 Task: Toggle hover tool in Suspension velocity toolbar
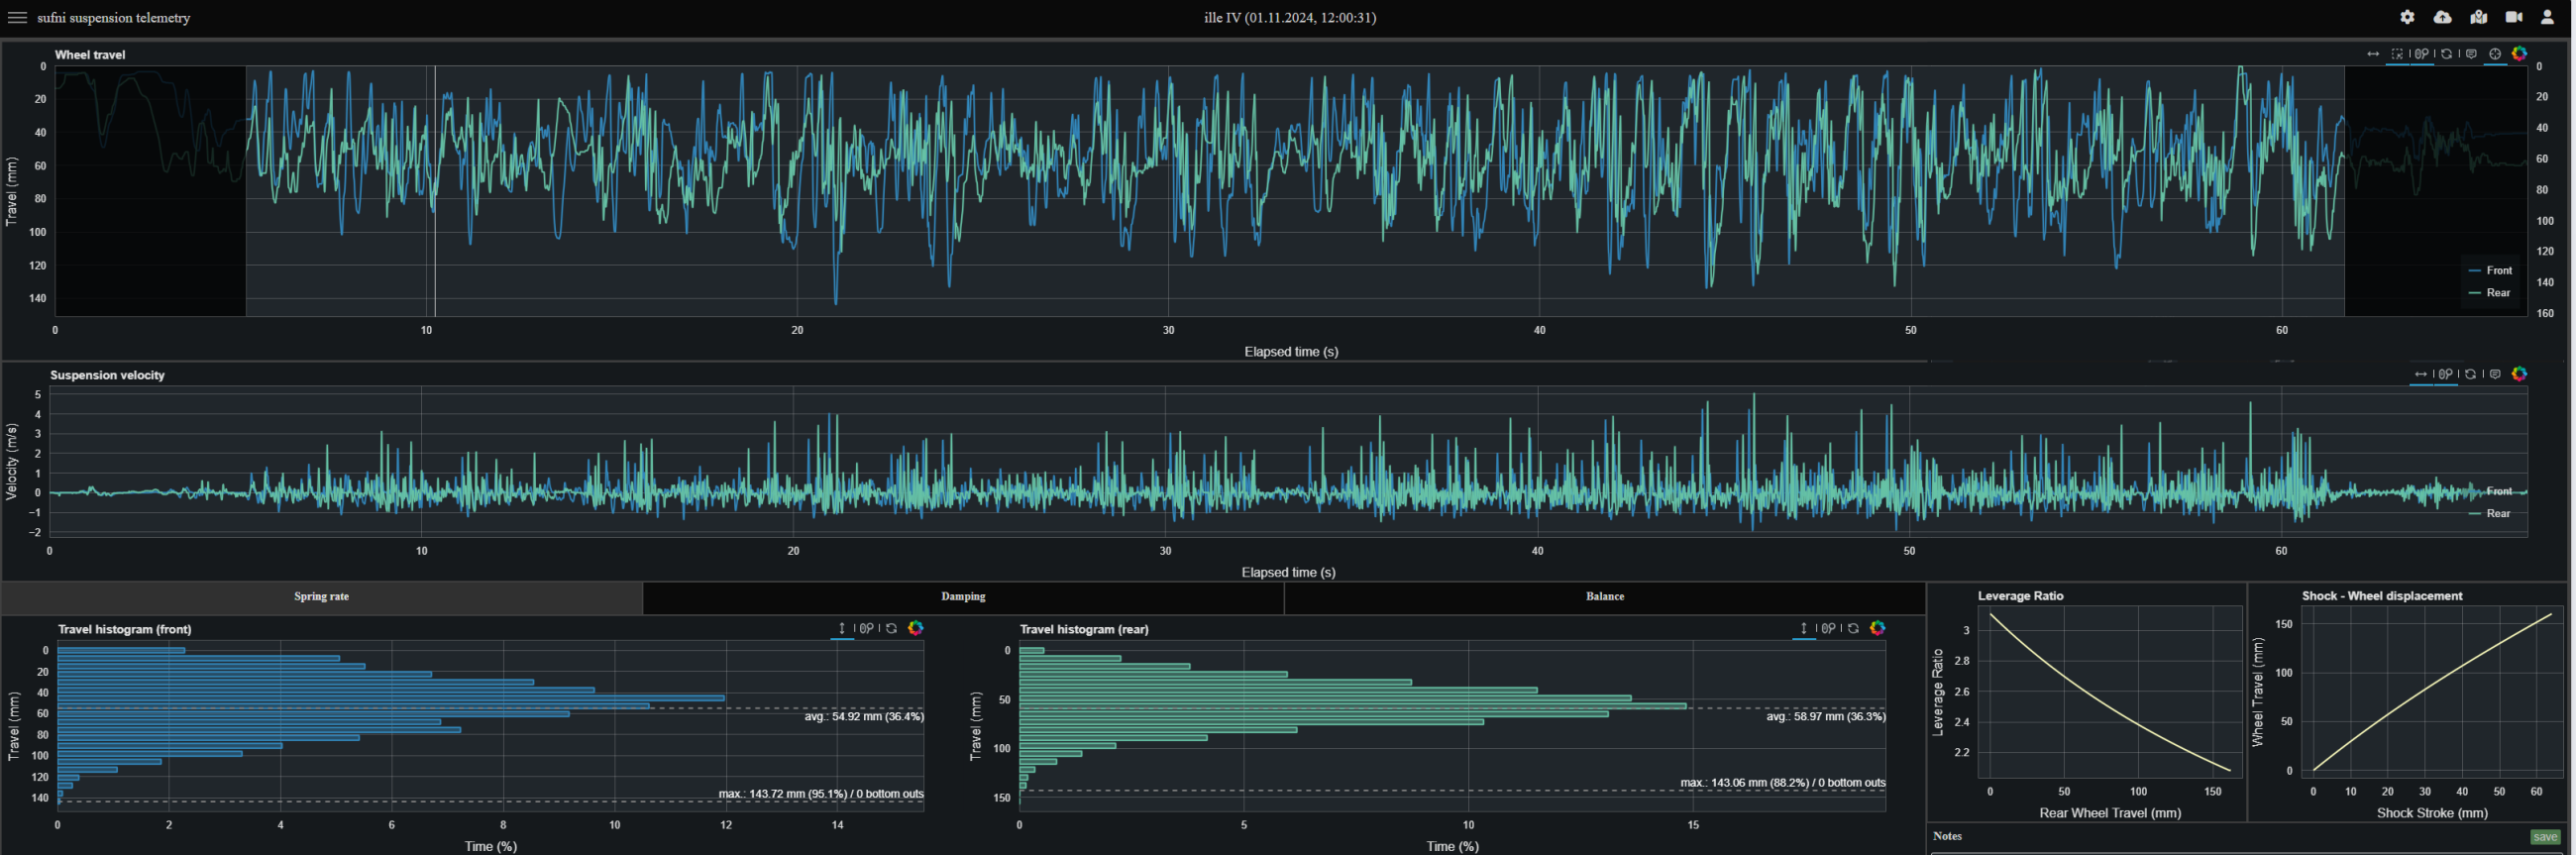click(x=2496, y=374)
